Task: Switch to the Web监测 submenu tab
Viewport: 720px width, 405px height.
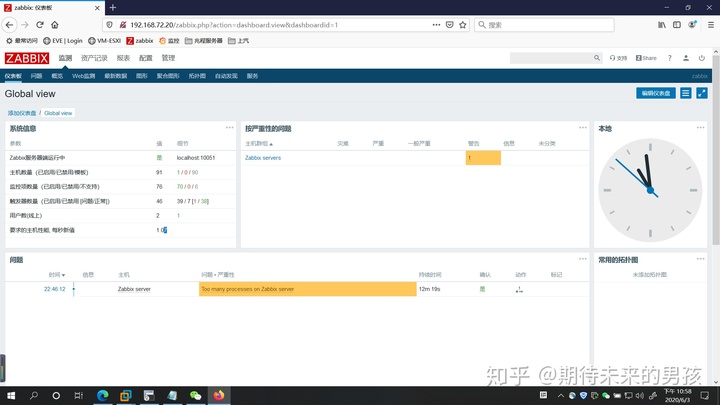Action: tap(84, 76)
